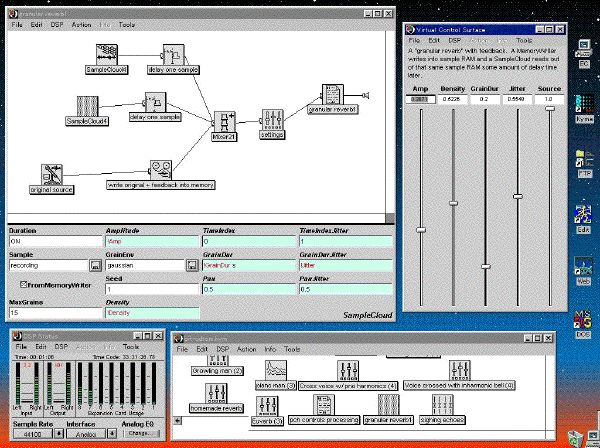The height and width of the screenshot is (448, 600).
Task: Click the Jitter fader handle
Action: pos(518,196)
